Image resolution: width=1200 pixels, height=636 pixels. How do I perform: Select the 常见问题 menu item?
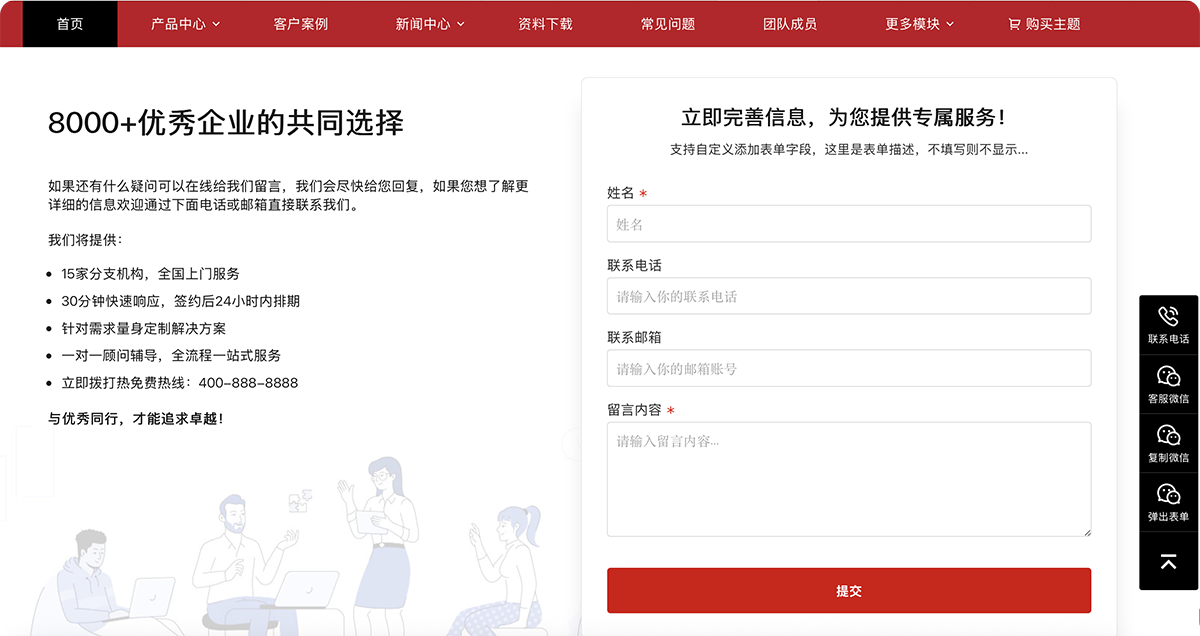668,24
